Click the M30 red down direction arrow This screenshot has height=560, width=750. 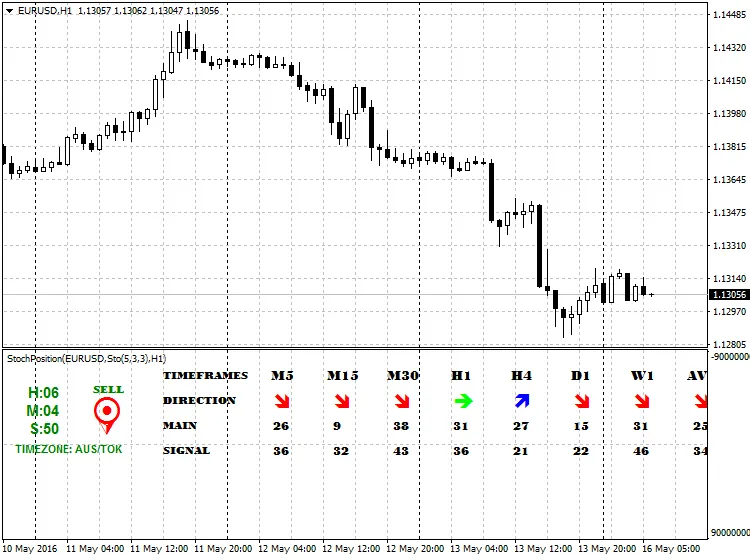click(401, 401)
